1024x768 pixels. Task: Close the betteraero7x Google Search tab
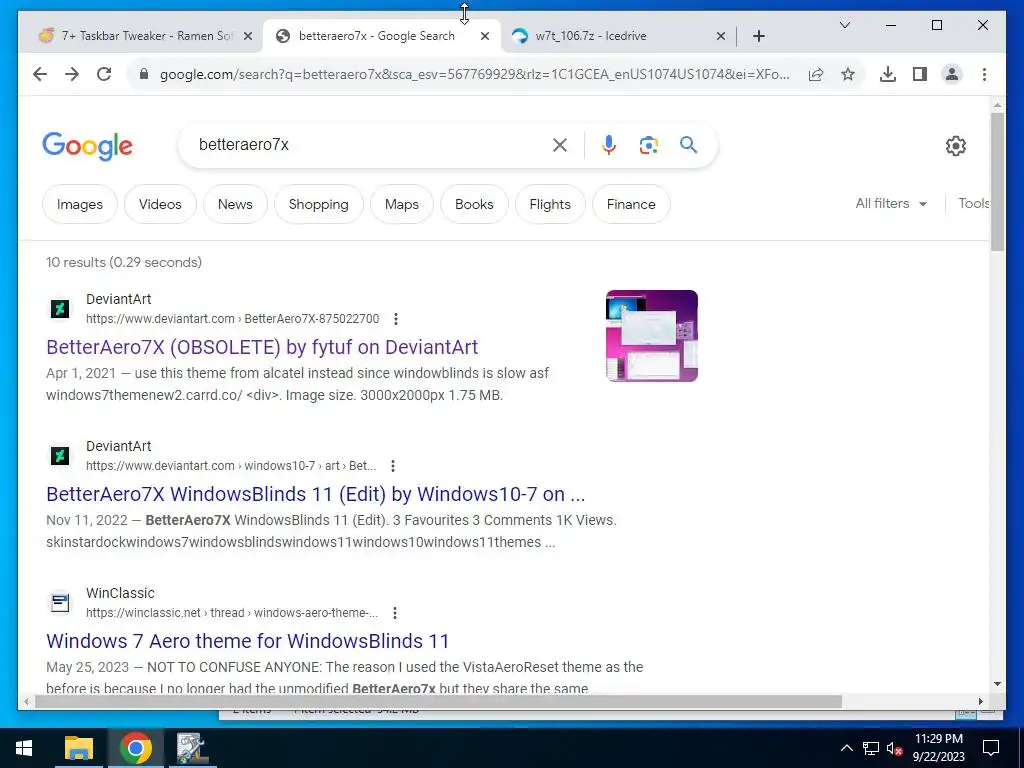(485, 36)
